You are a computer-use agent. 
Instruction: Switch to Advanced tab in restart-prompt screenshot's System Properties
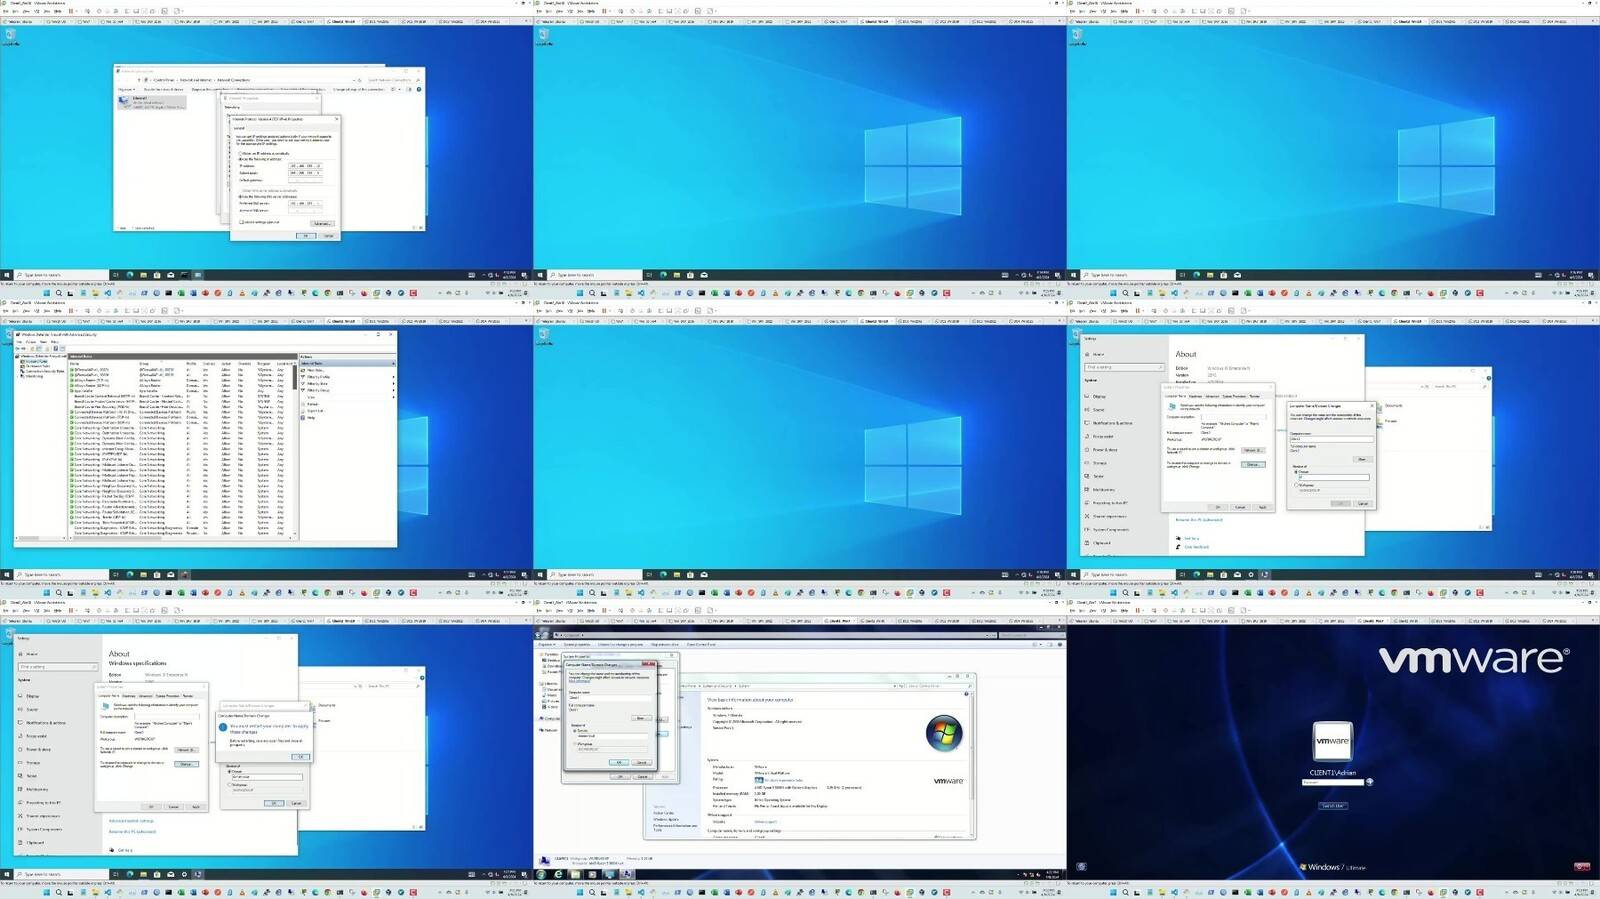[145, 696]
